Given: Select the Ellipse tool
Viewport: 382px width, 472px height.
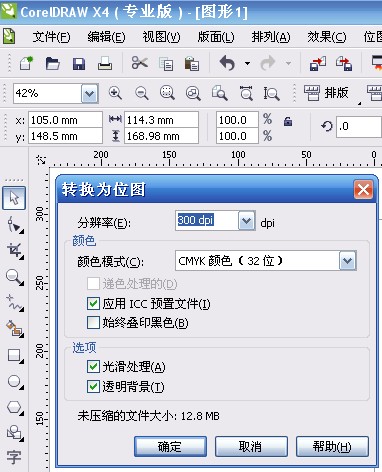Looking at the screenshot, I should pyautogui.click(x=15, y=382).
